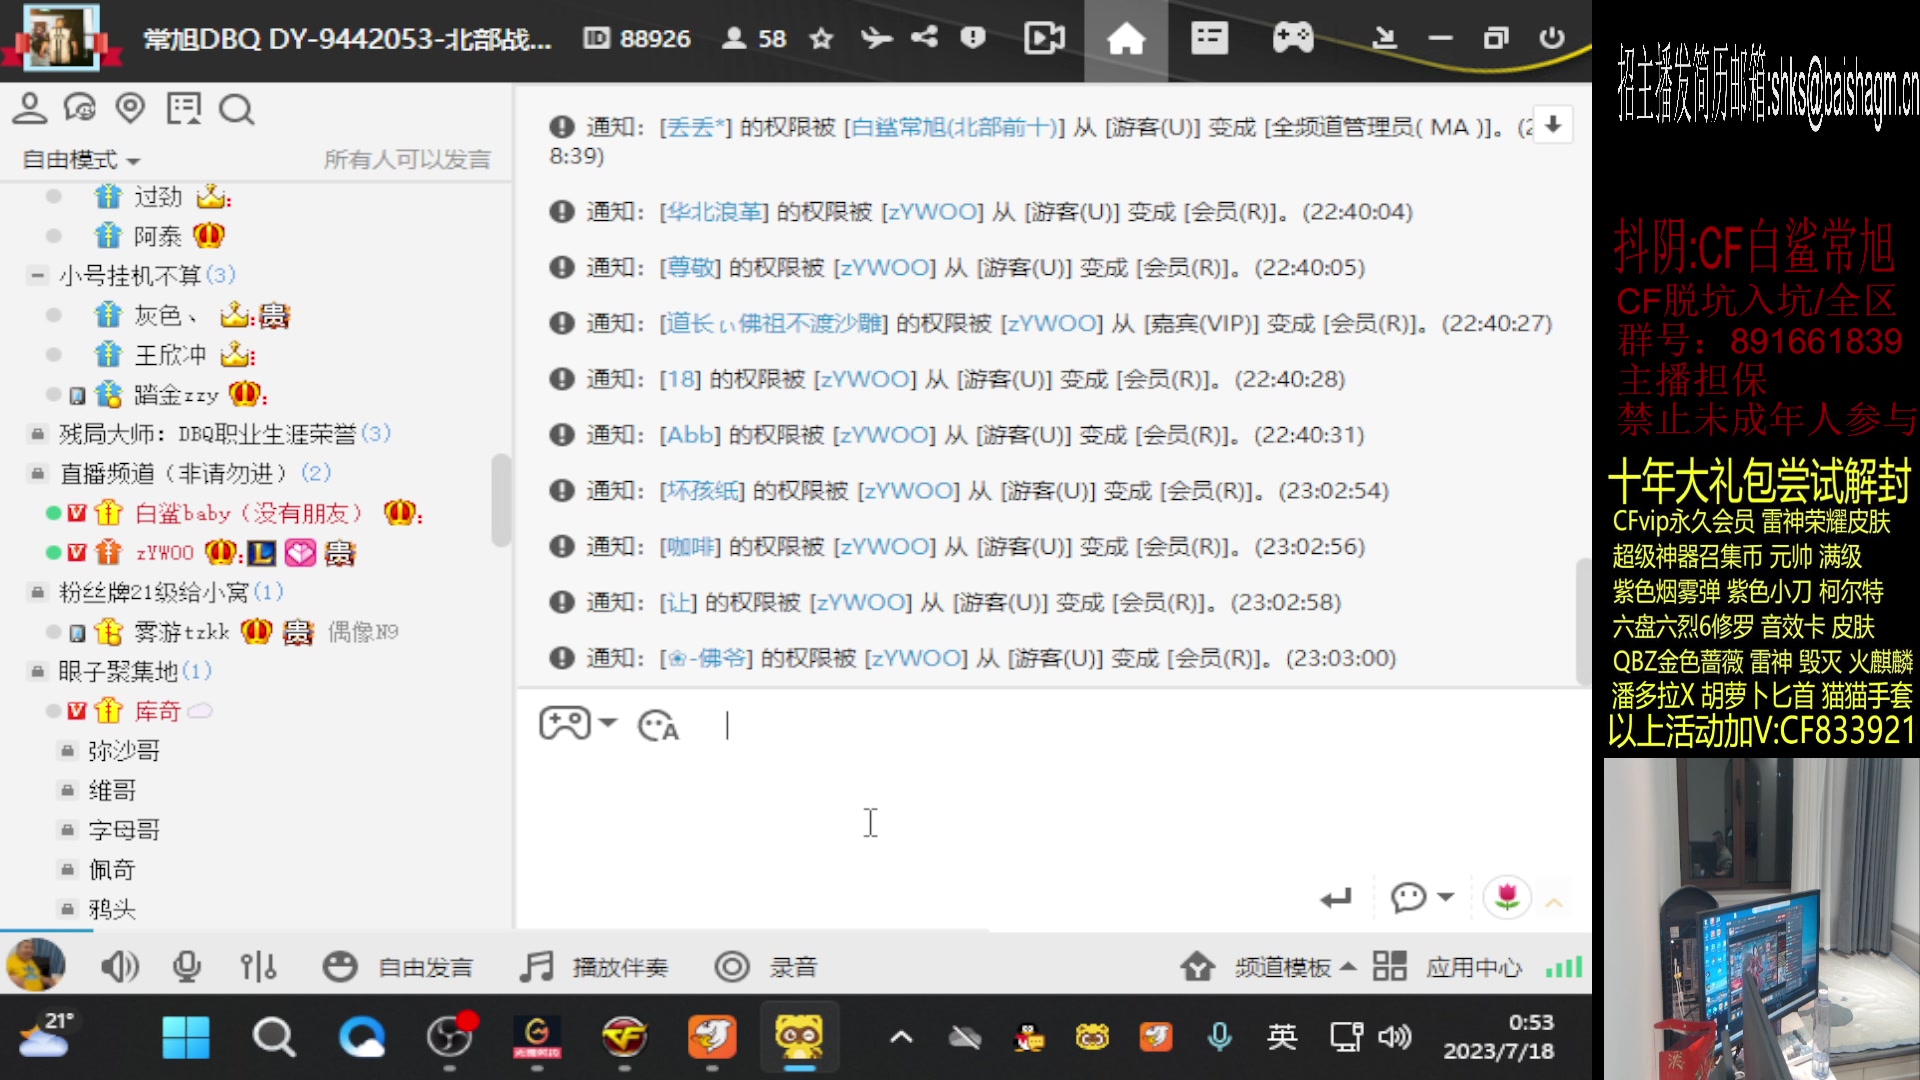Collapse the 频道模板 panel via its chevron
The width and height of the screenshot is (1920, 1080).
pyautogui.click(x=1348, y=966)
